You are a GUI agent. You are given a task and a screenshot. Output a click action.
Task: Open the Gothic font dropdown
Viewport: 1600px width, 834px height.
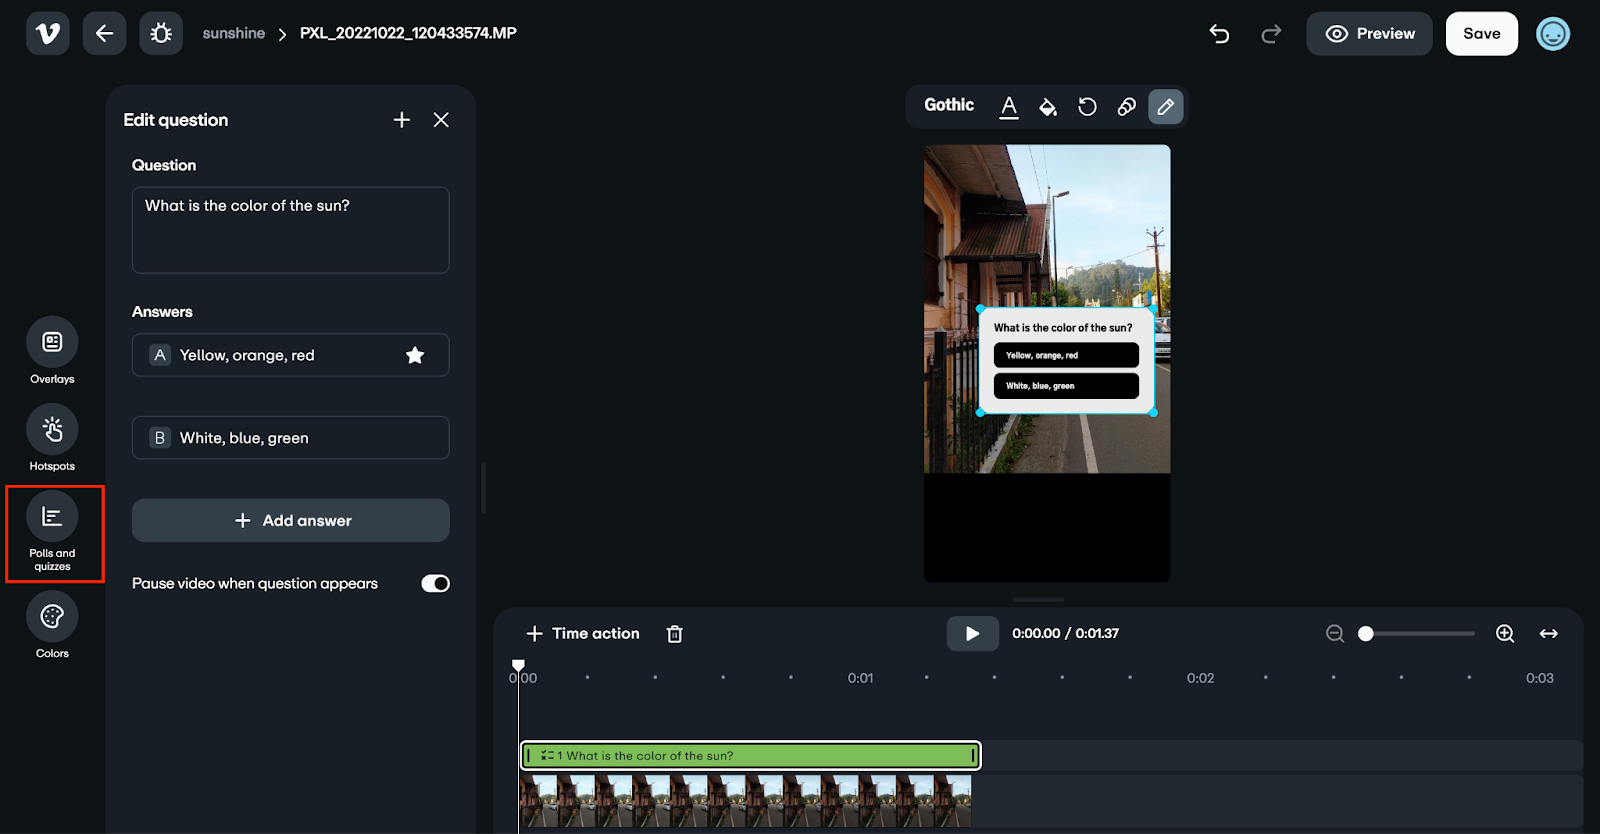[948, 105]
